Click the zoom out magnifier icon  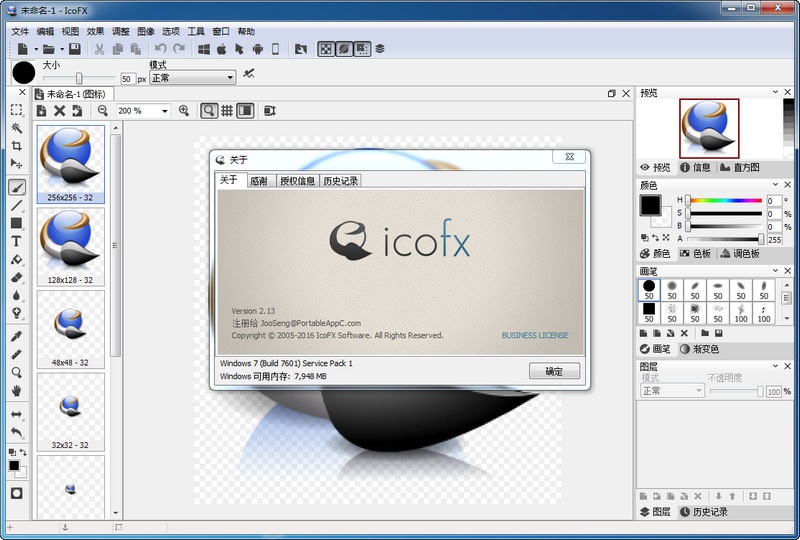click(x=103, y=111)
